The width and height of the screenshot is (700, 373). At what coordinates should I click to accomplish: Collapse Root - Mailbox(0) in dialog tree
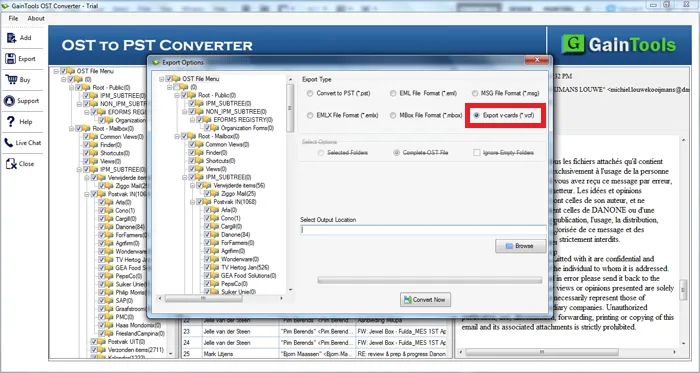point(177,136)
